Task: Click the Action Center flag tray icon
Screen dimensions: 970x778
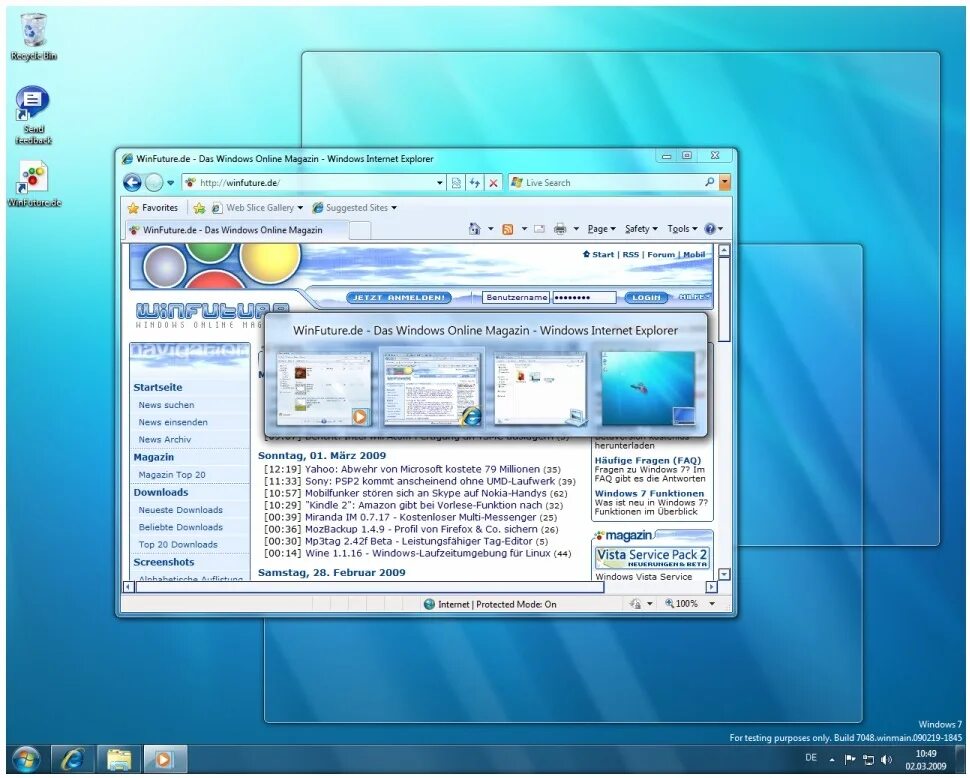Action: click(850, 759)
